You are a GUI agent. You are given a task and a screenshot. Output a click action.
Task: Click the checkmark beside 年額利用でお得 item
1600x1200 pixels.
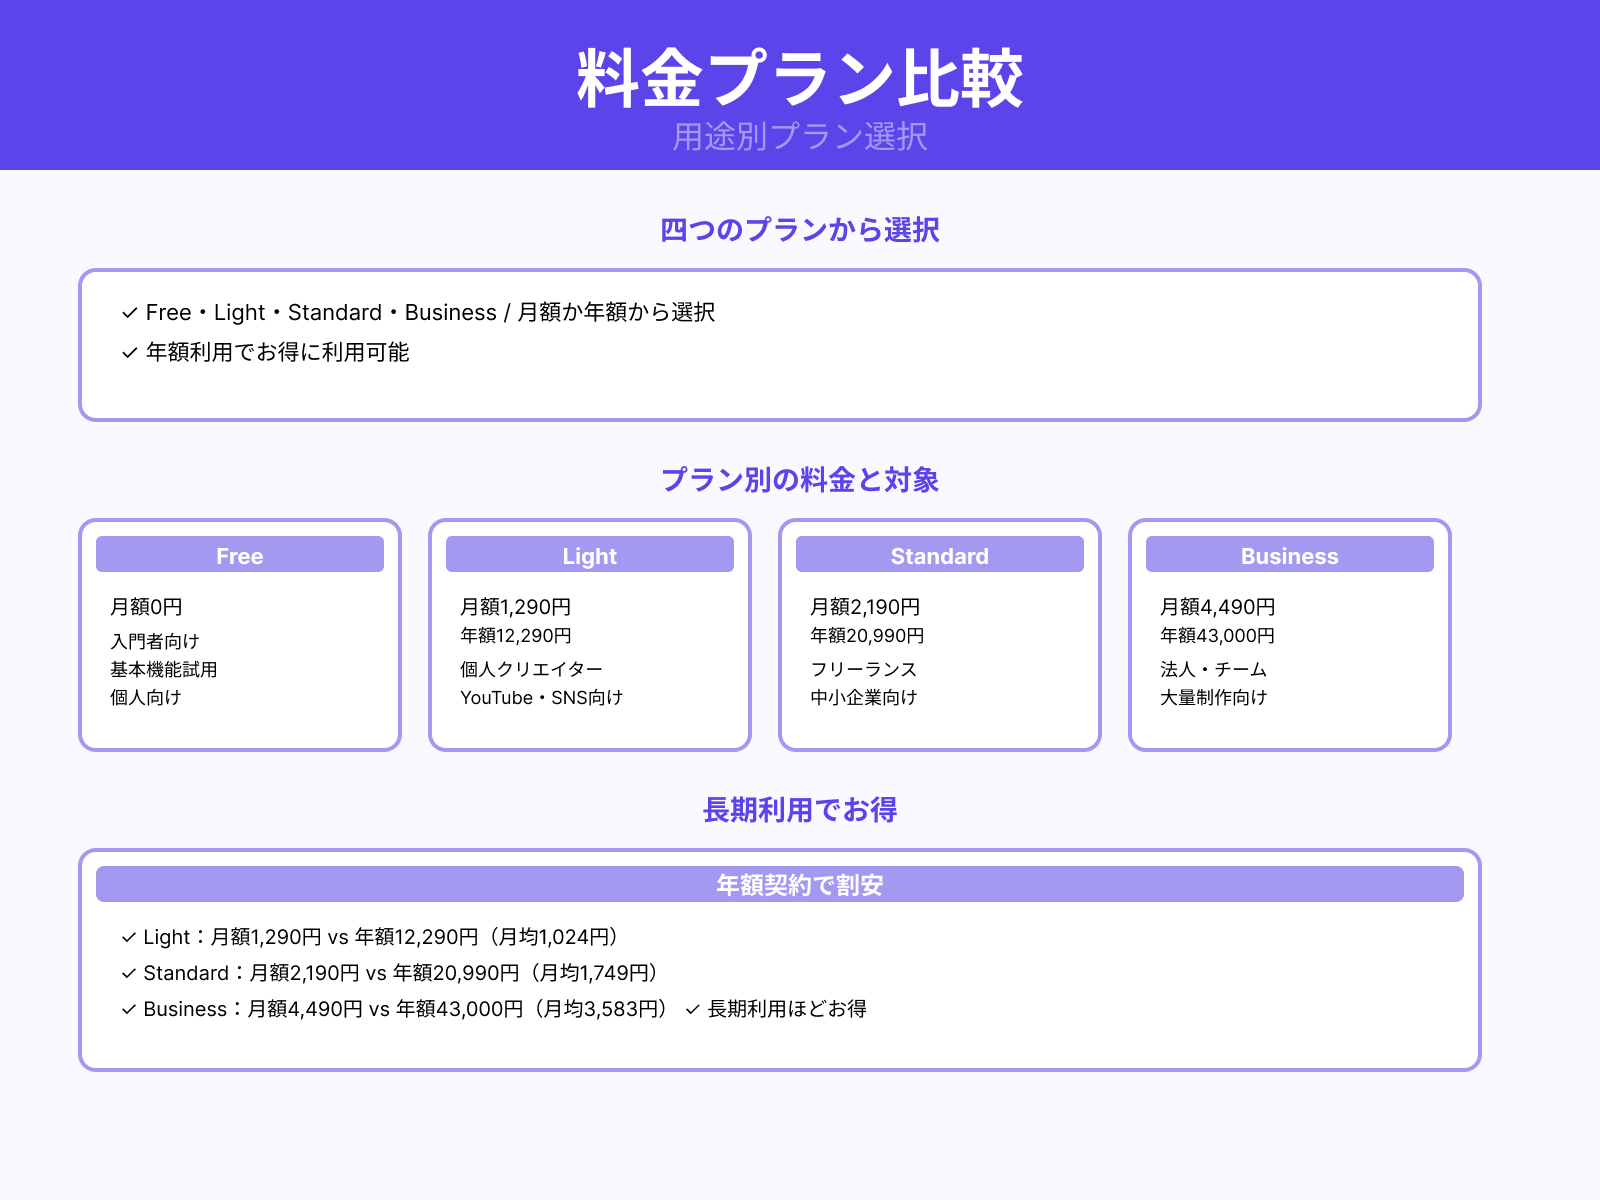coord(128,353)
